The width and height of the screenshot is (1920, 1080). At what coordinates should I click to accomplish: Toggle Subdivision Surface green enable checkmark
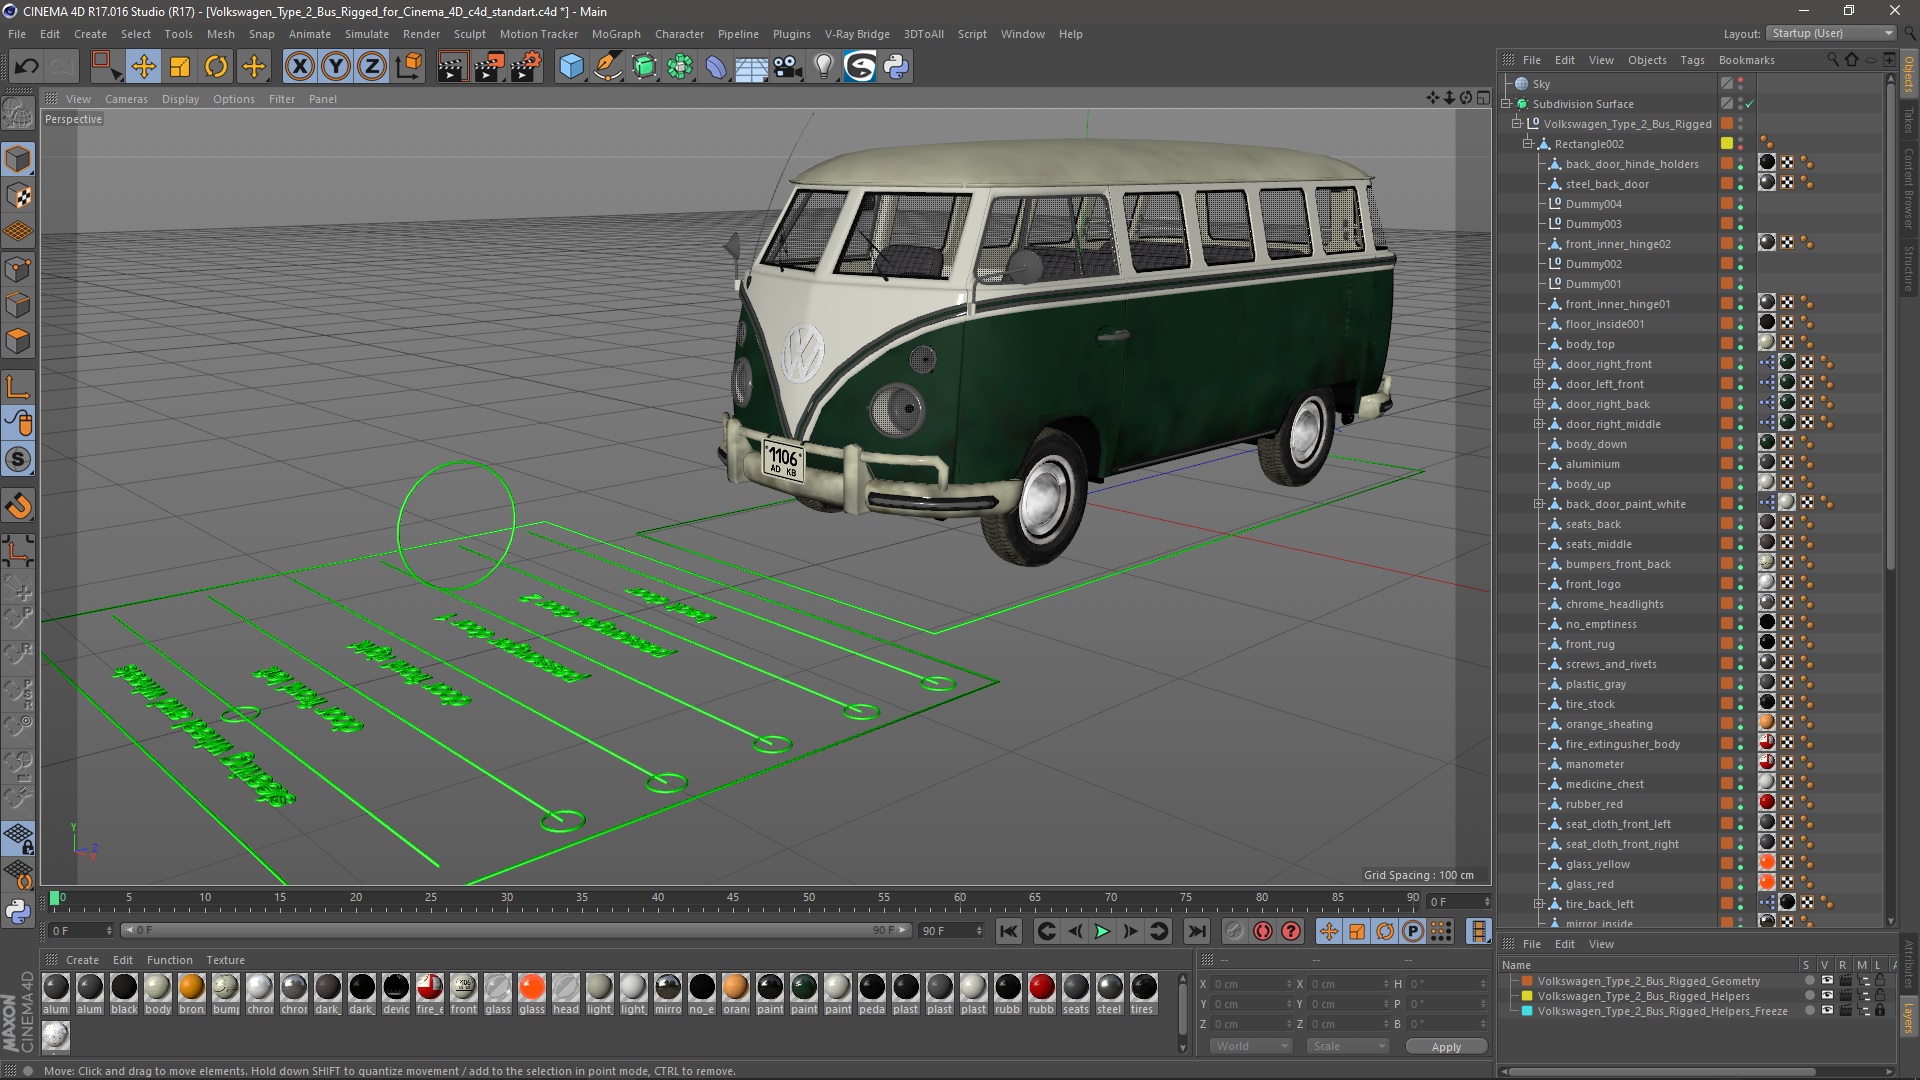[1750, 104]
